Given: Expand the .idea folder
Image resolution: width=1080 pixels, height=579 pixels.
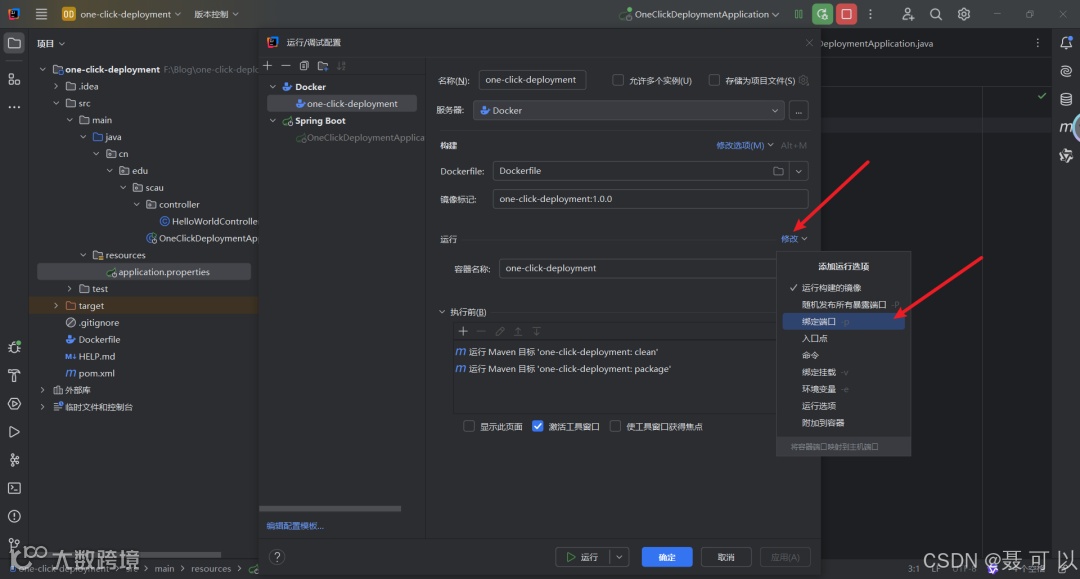Looking at the screenshot, I should coord(56,86).
